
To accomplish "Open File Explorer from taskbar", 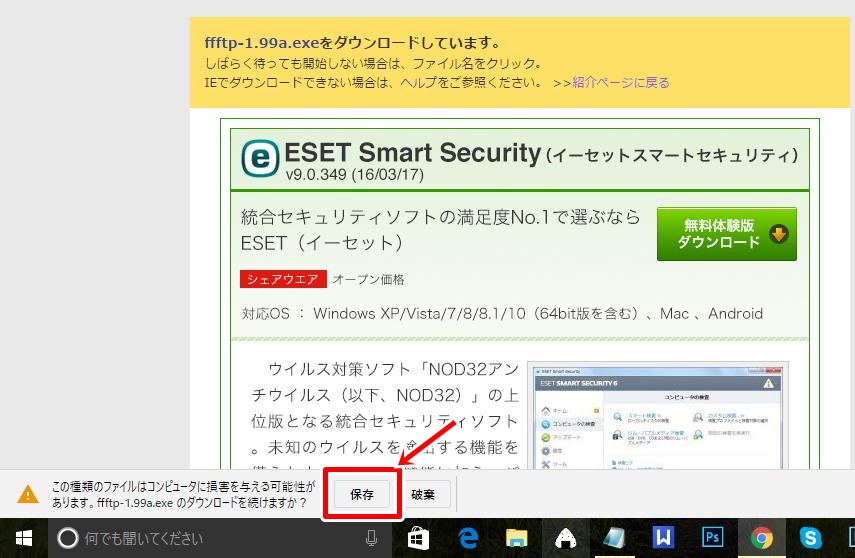I will [516, 538].
